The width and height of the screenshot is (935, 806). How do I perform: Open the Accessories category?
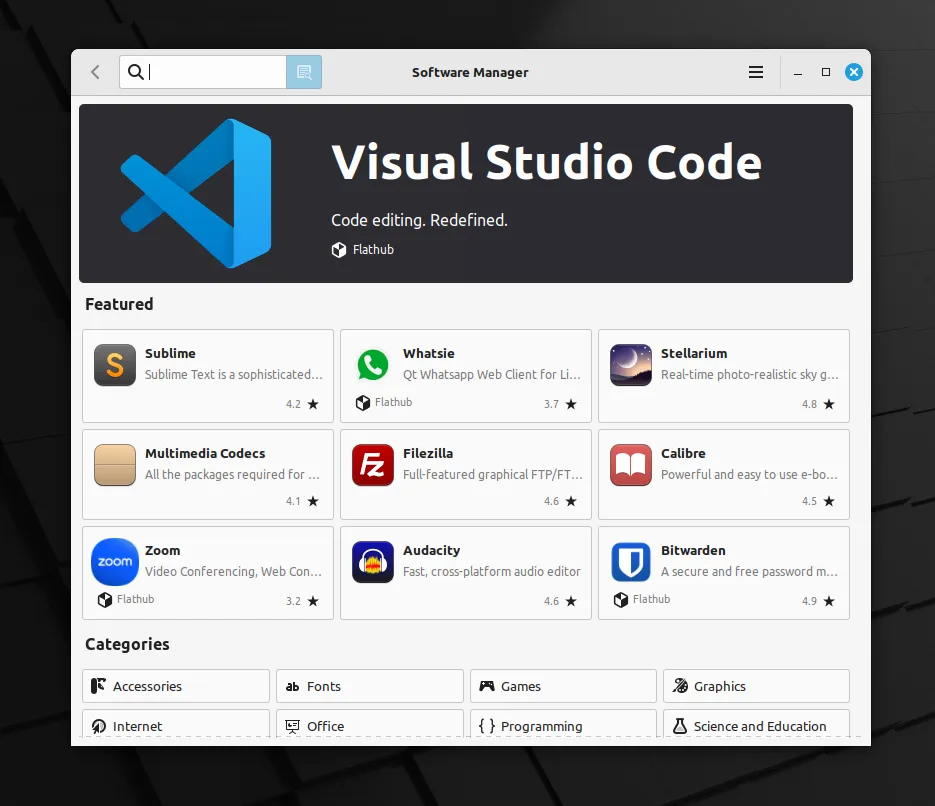(x=176, y=686)
